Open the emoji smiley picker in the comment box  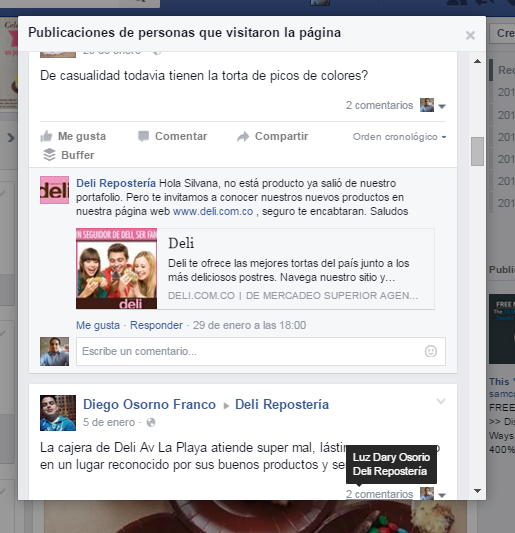(431, 351)
